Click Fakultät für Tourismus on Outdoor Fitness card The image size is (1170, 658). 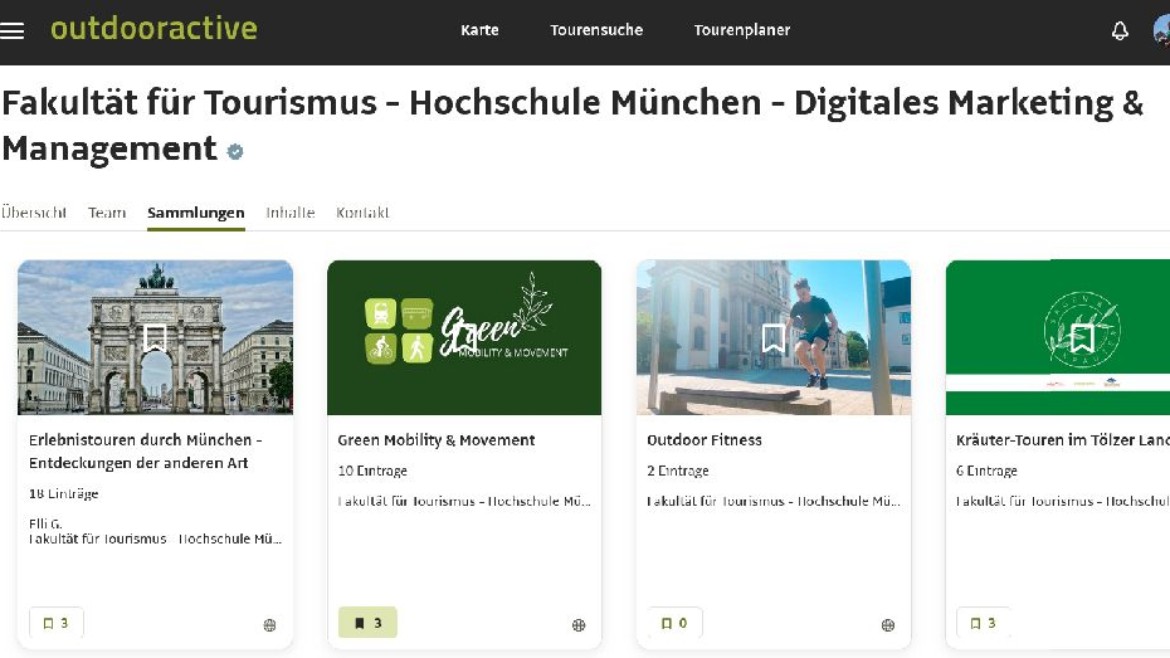774,501
